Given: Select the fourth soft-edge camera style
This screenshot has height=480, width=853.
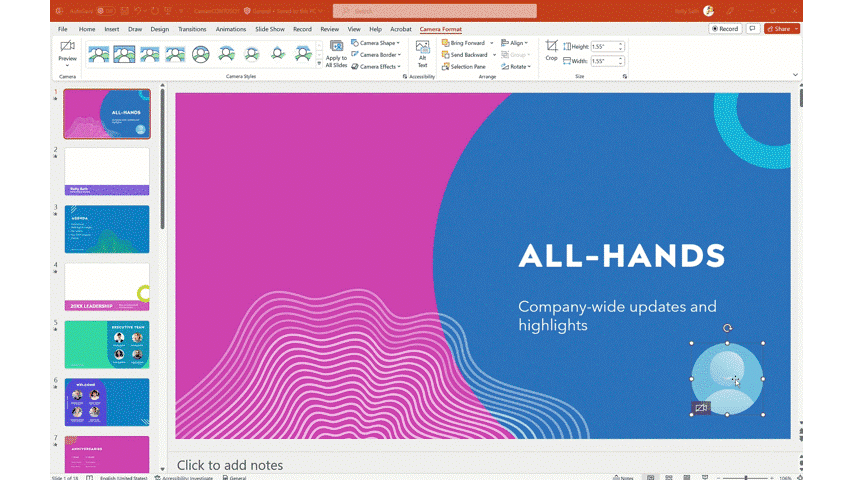Looking at the screenshot, I should [175, 54].
